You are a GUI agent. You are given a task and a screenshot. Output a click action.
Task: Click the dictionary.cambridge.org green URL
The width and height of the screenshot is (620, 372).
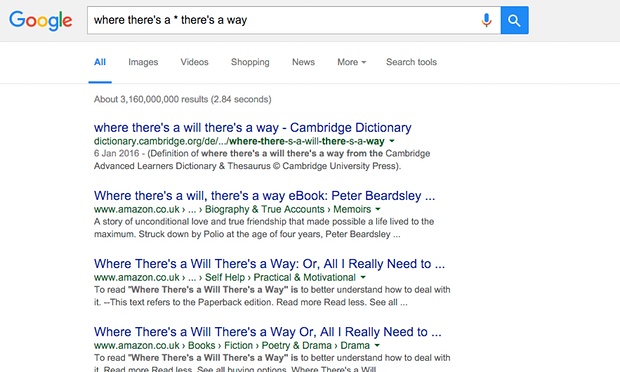click(x=239, y=141)
